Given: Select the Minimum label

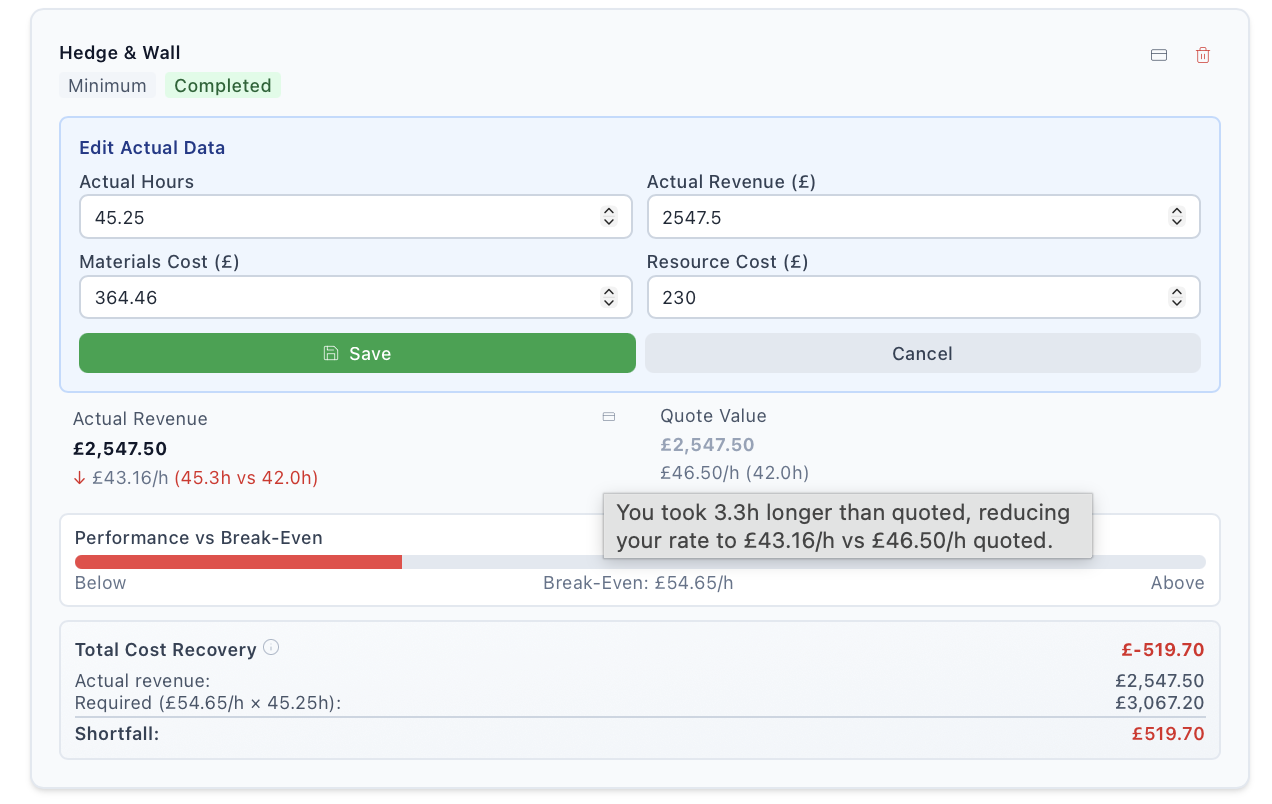Looking at the screenshot, I should (106, 85).
